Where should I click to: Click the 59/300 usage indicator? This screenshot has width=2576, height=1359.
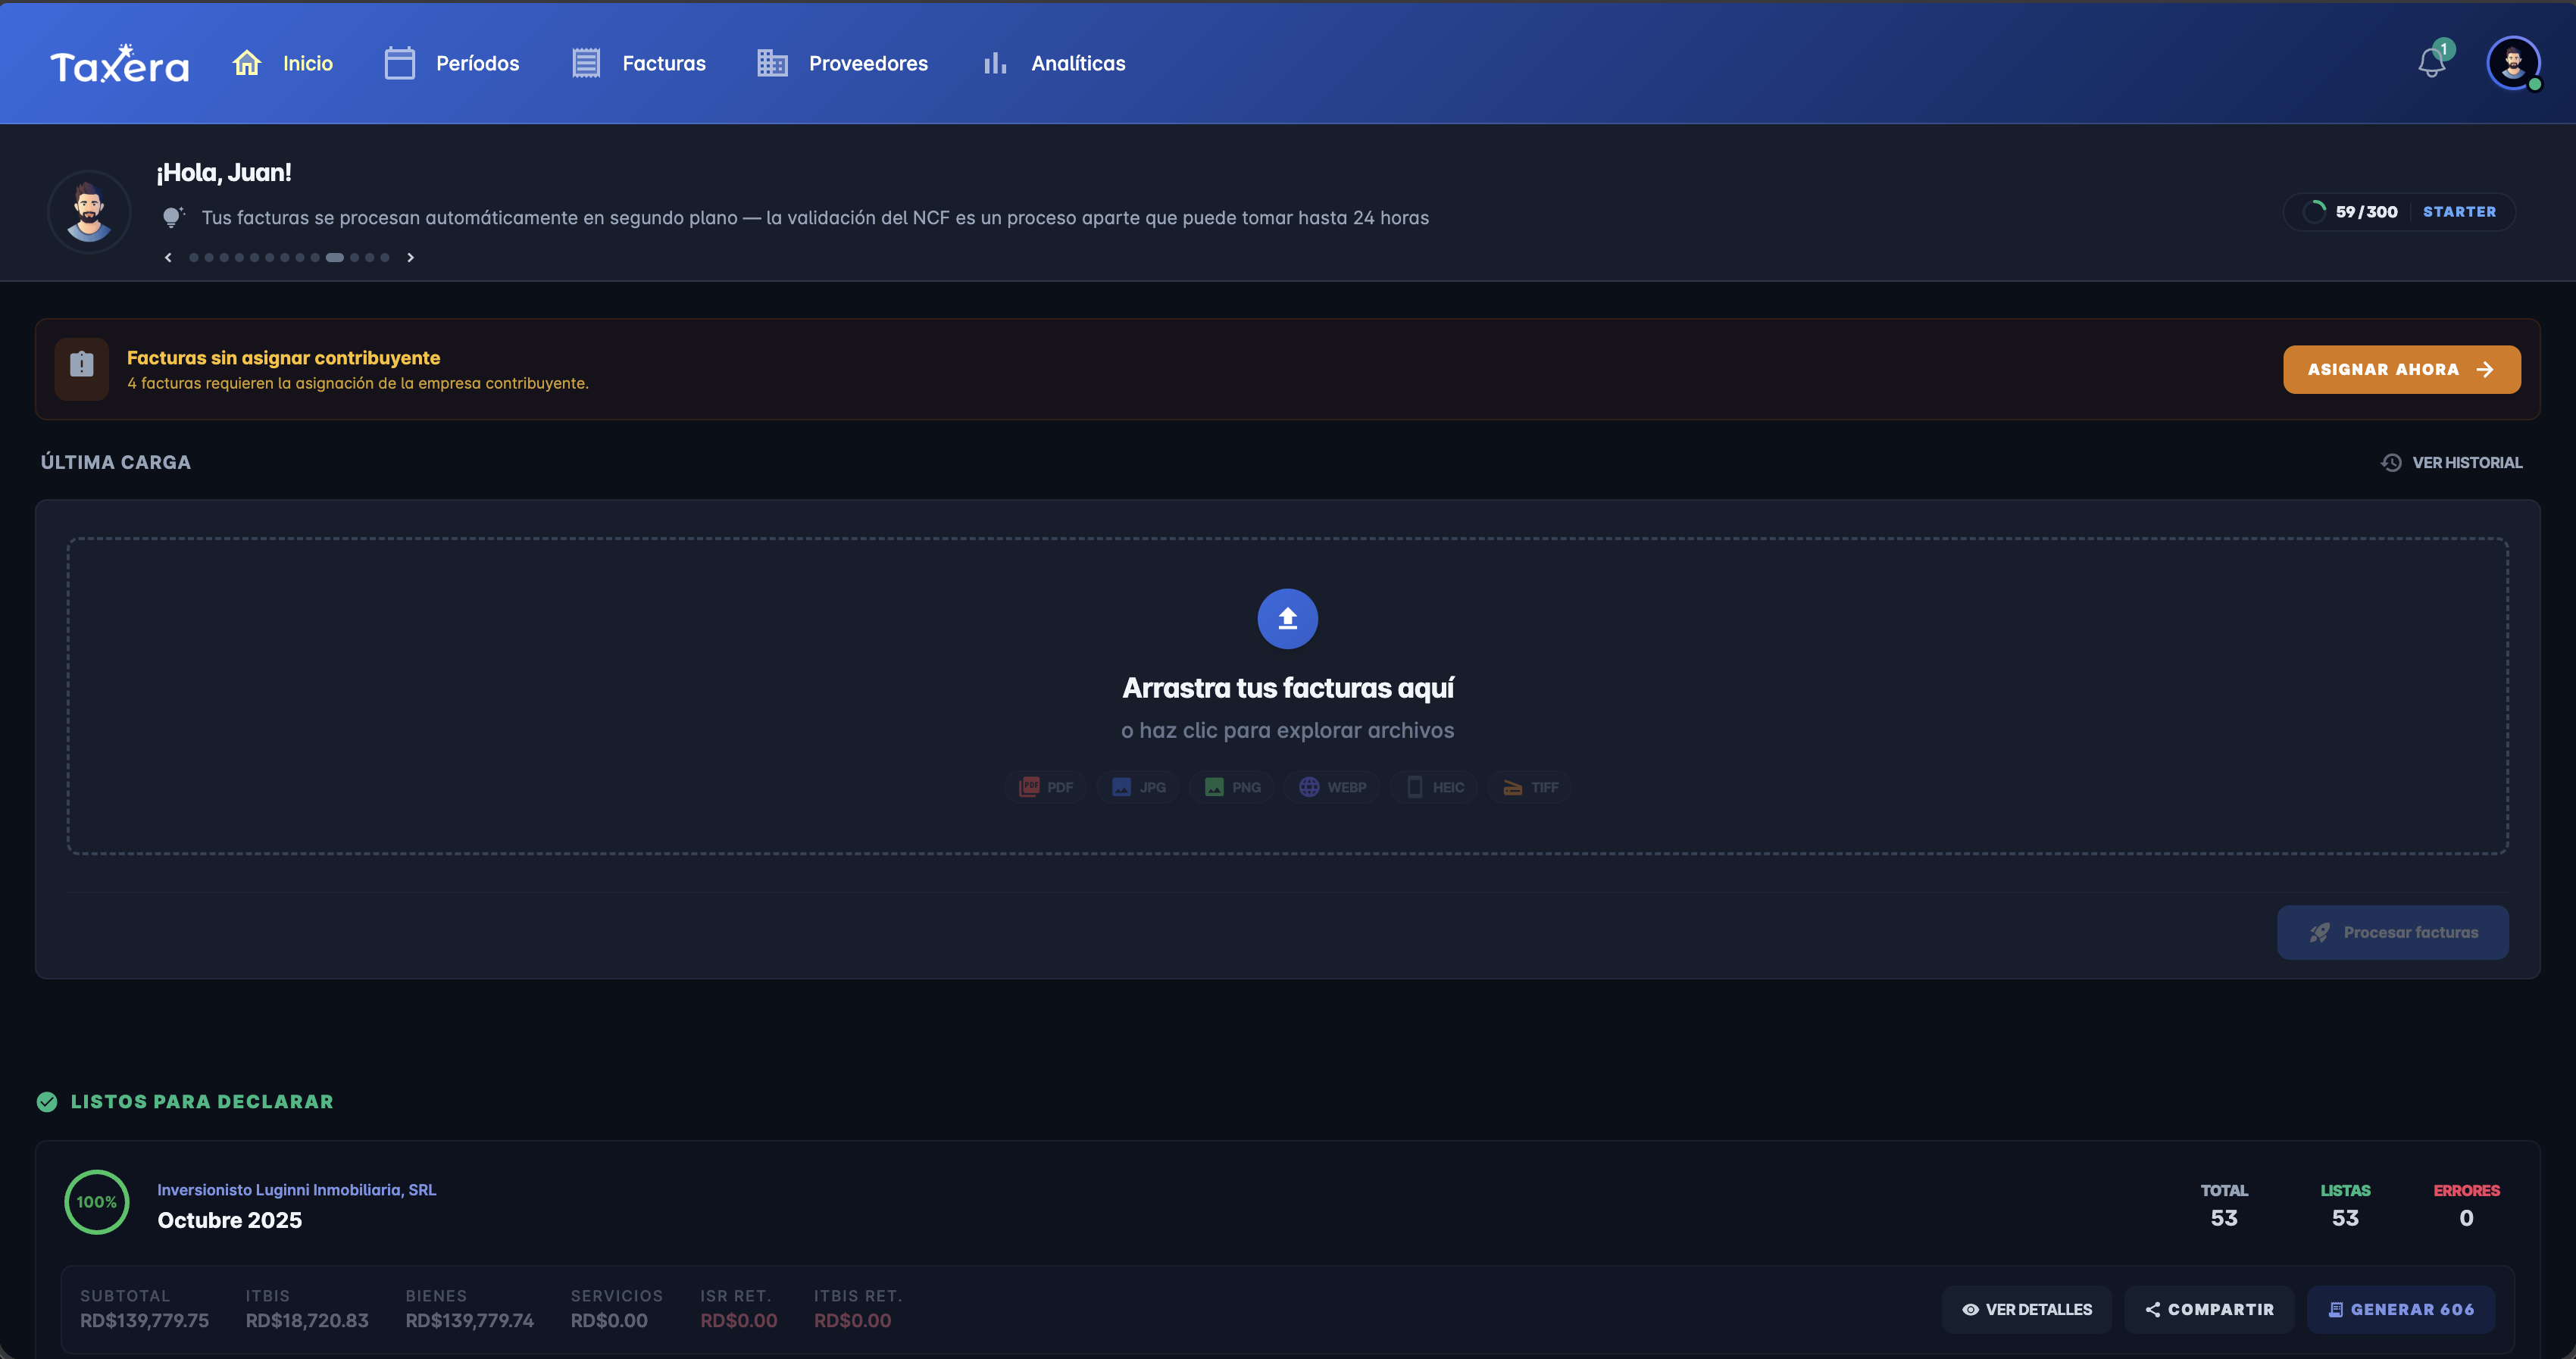(2351, 212)
